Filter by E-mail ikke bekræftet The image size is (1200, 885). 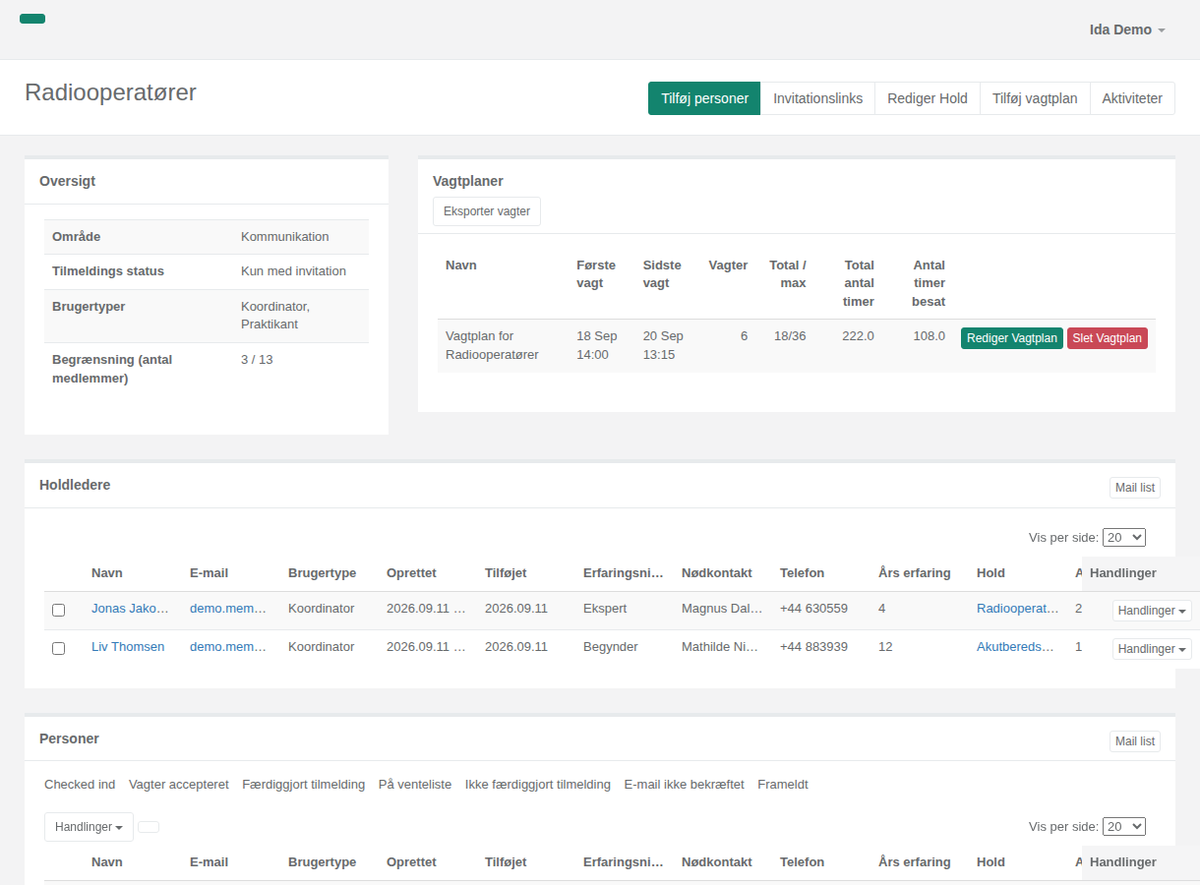[684, 785]
